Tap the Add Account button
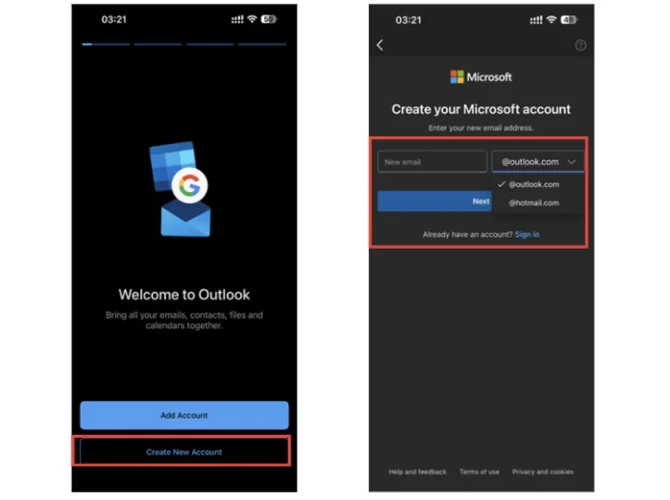Viewport: 670px width, 500px height. click(x=184, y=415)
